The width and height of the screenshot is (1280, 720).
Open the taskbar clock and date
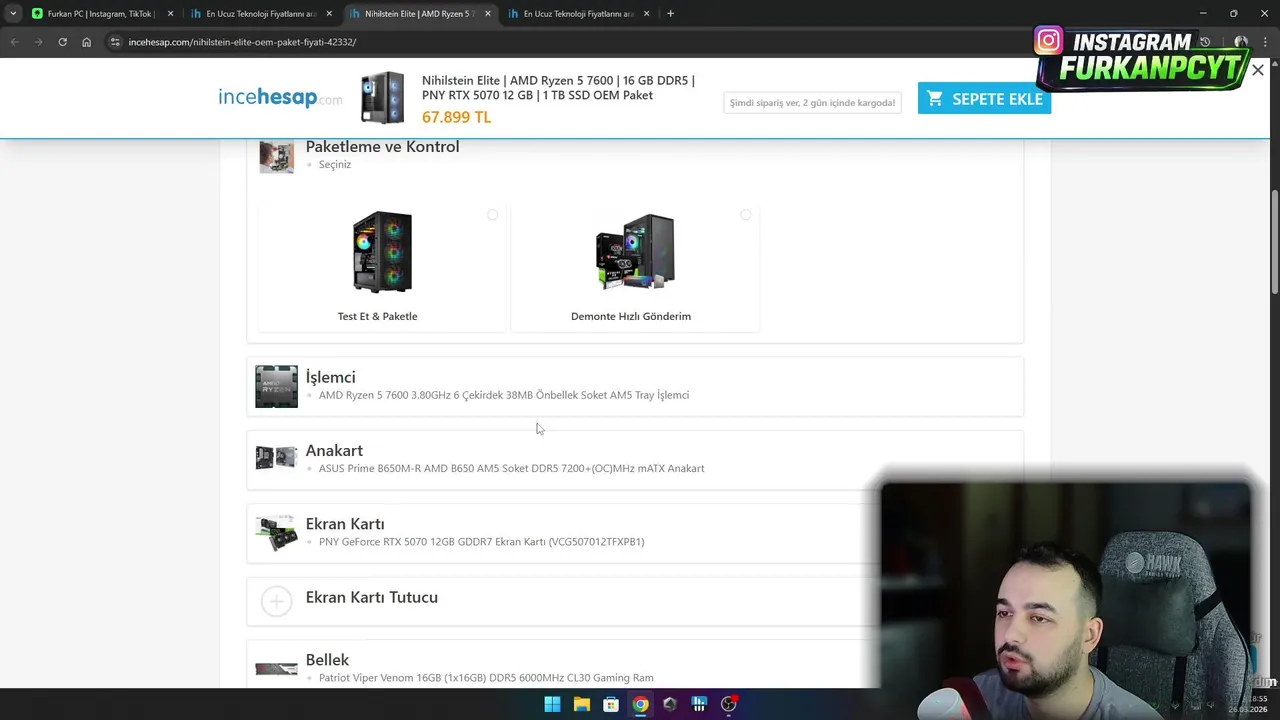pyautogui.click(x=1248, y=704)
